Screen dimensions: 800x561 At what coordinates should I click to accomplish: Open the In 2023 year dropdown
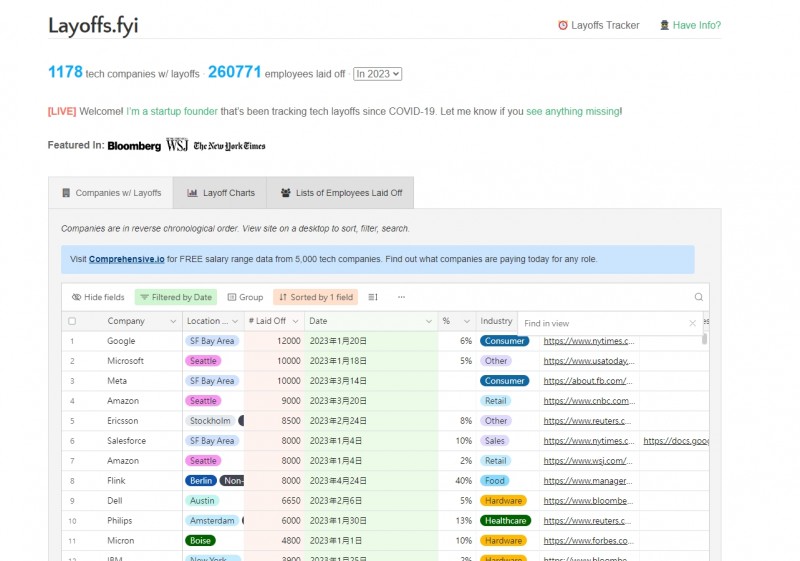377,73
